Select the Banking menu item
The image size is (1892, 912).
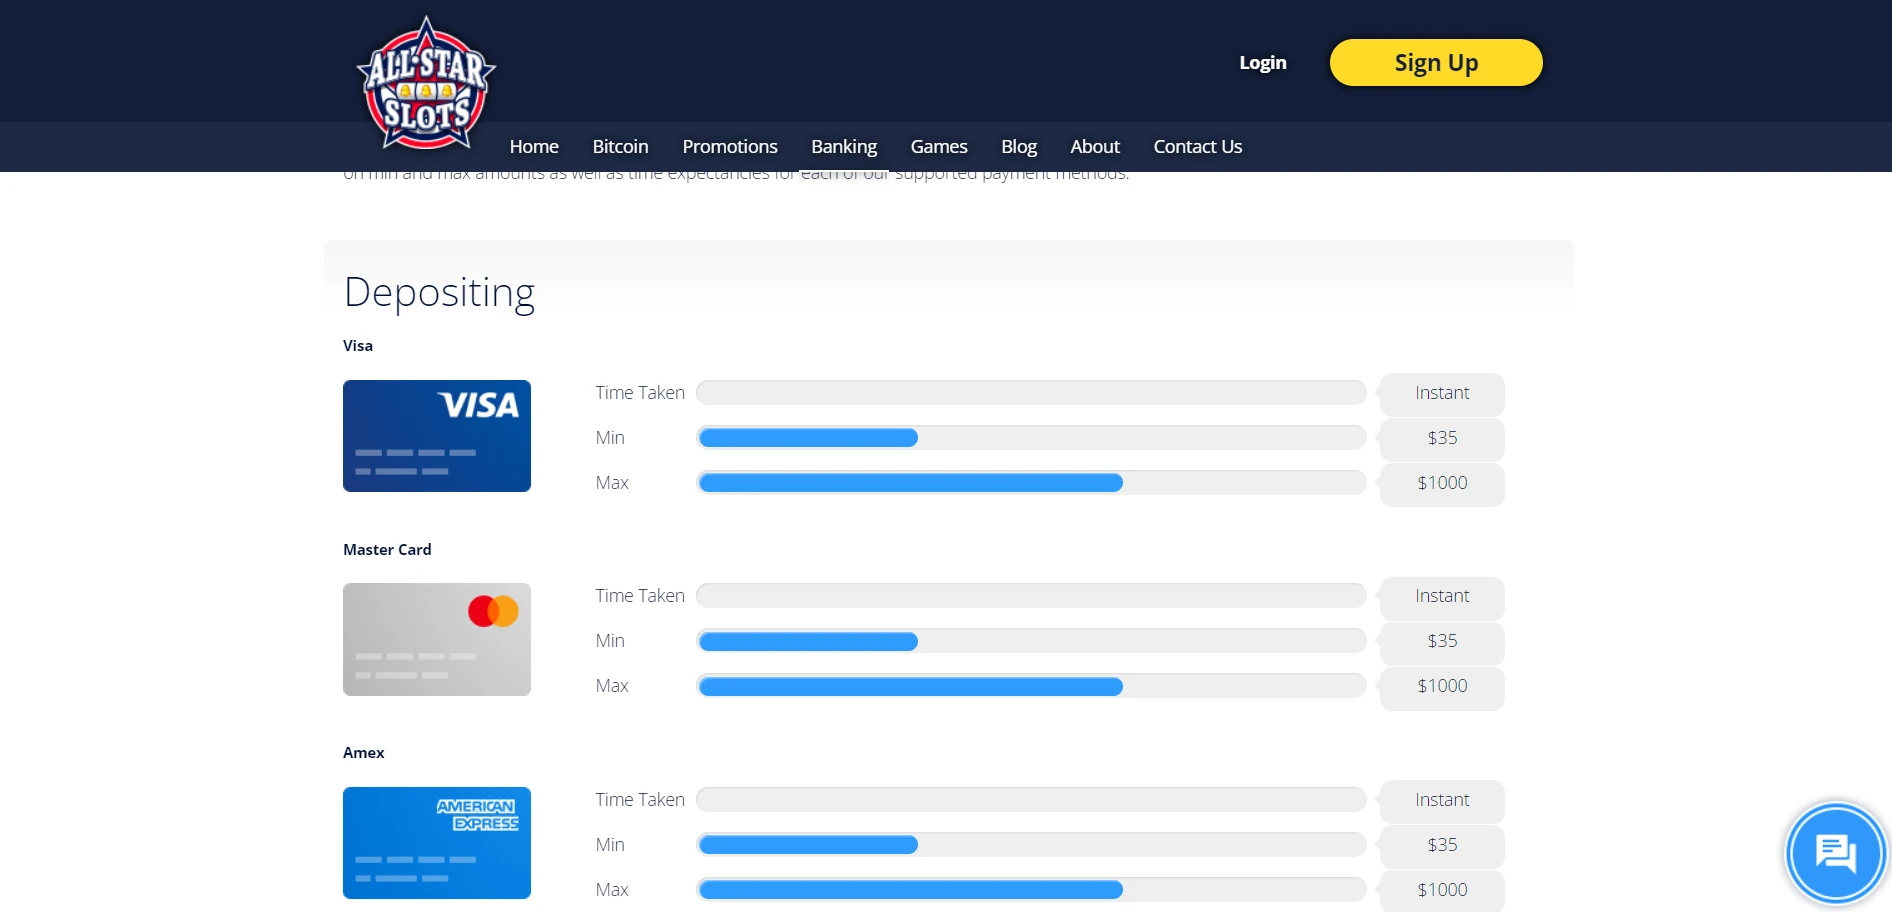click(x=844, y=147)
